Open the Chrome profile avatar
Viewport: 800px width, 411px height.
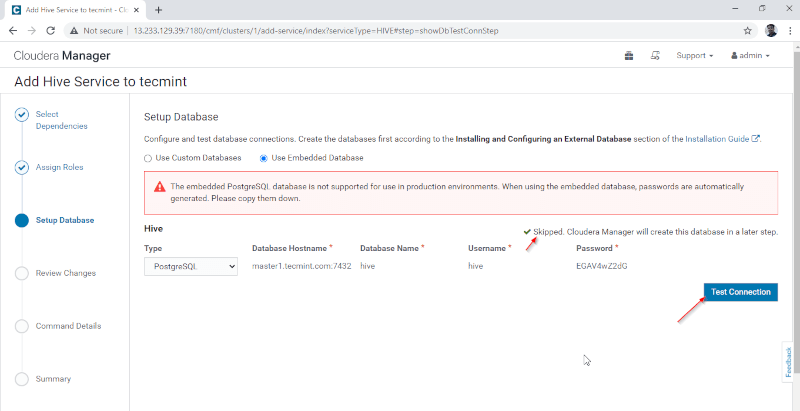(x=771, y=30)
